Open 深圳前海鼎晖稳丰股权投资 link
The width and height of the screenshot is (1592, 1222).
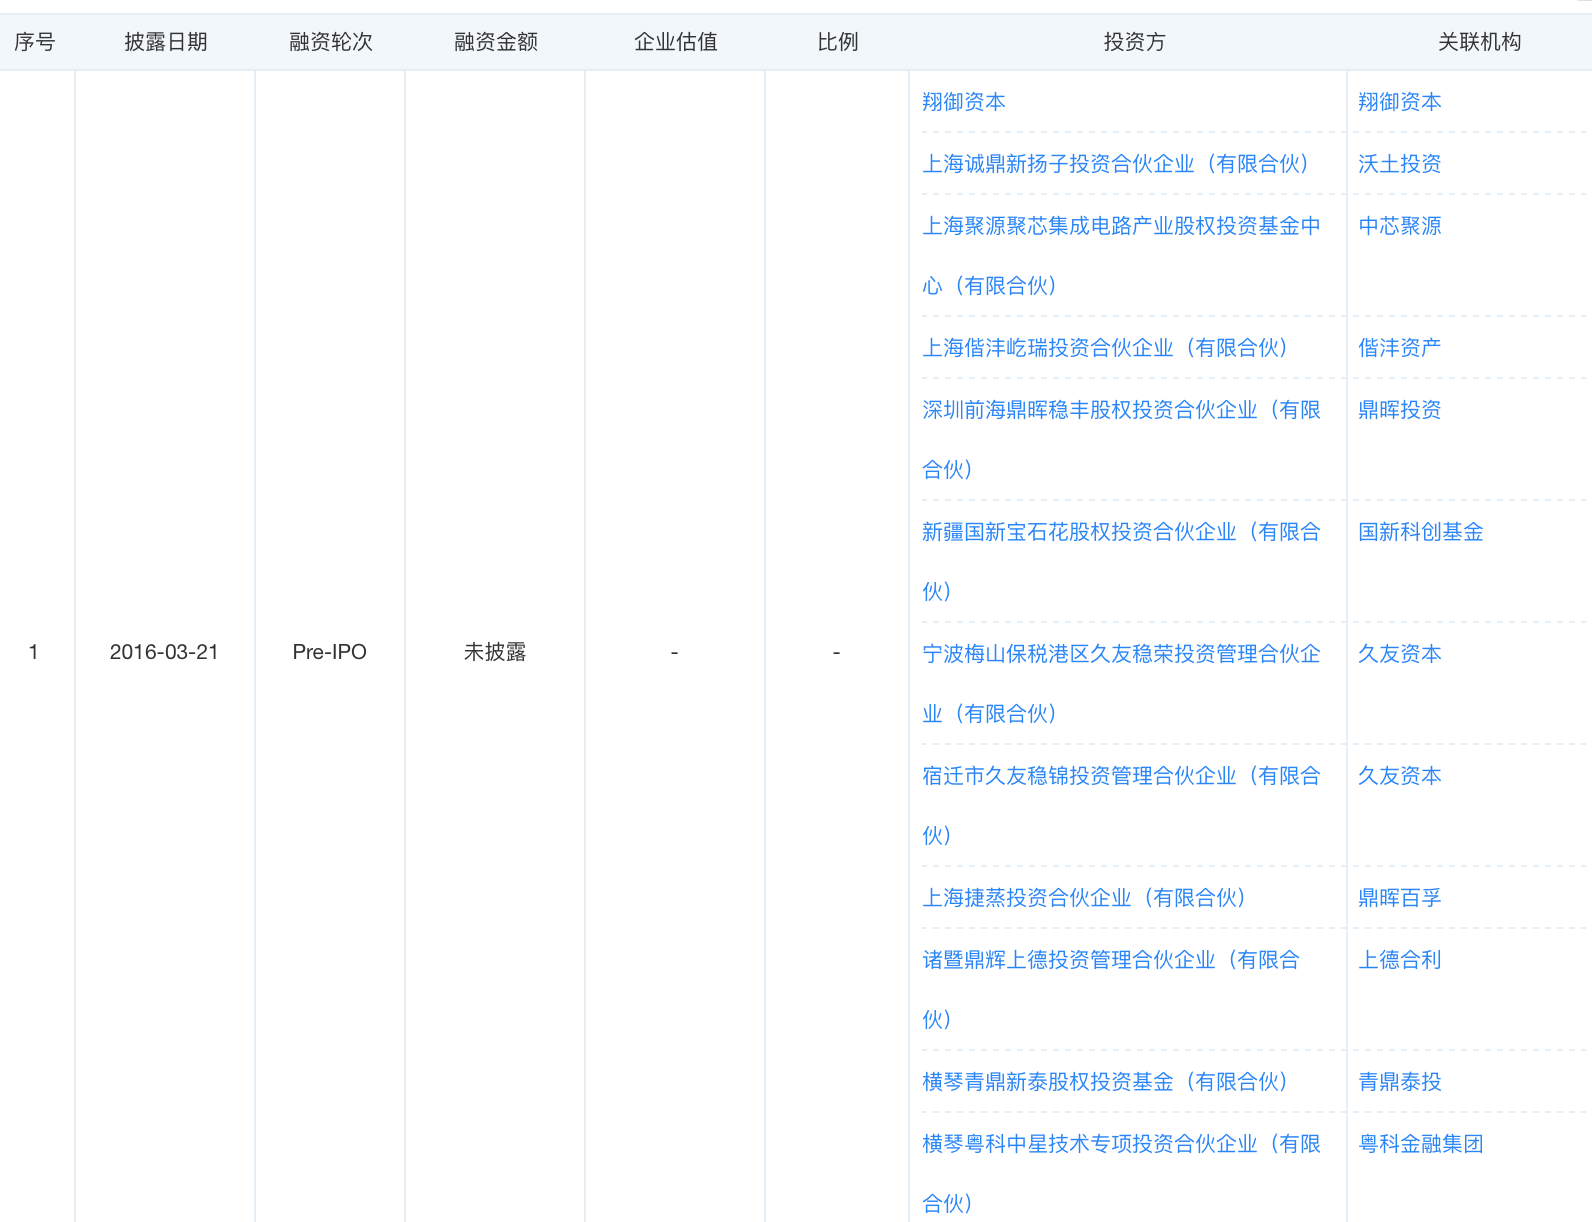(1121, 440)
